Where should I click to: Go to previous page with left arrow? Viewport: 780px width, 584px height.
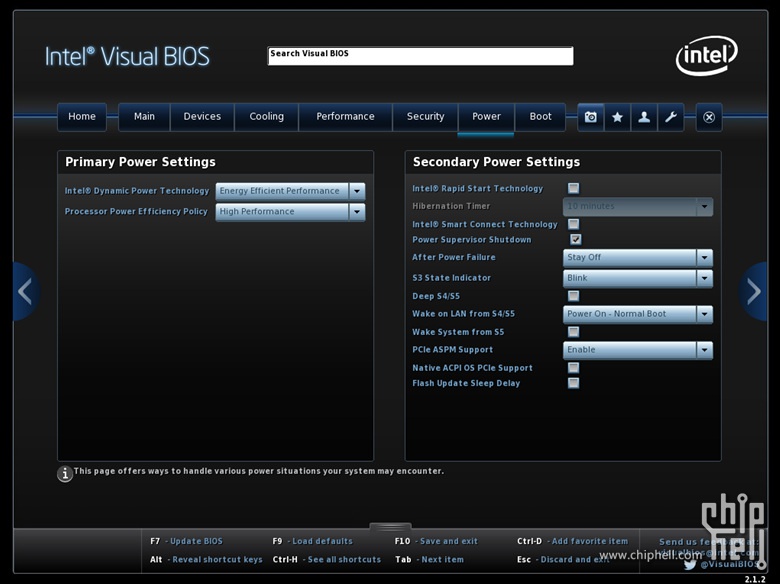coord(25,291)
